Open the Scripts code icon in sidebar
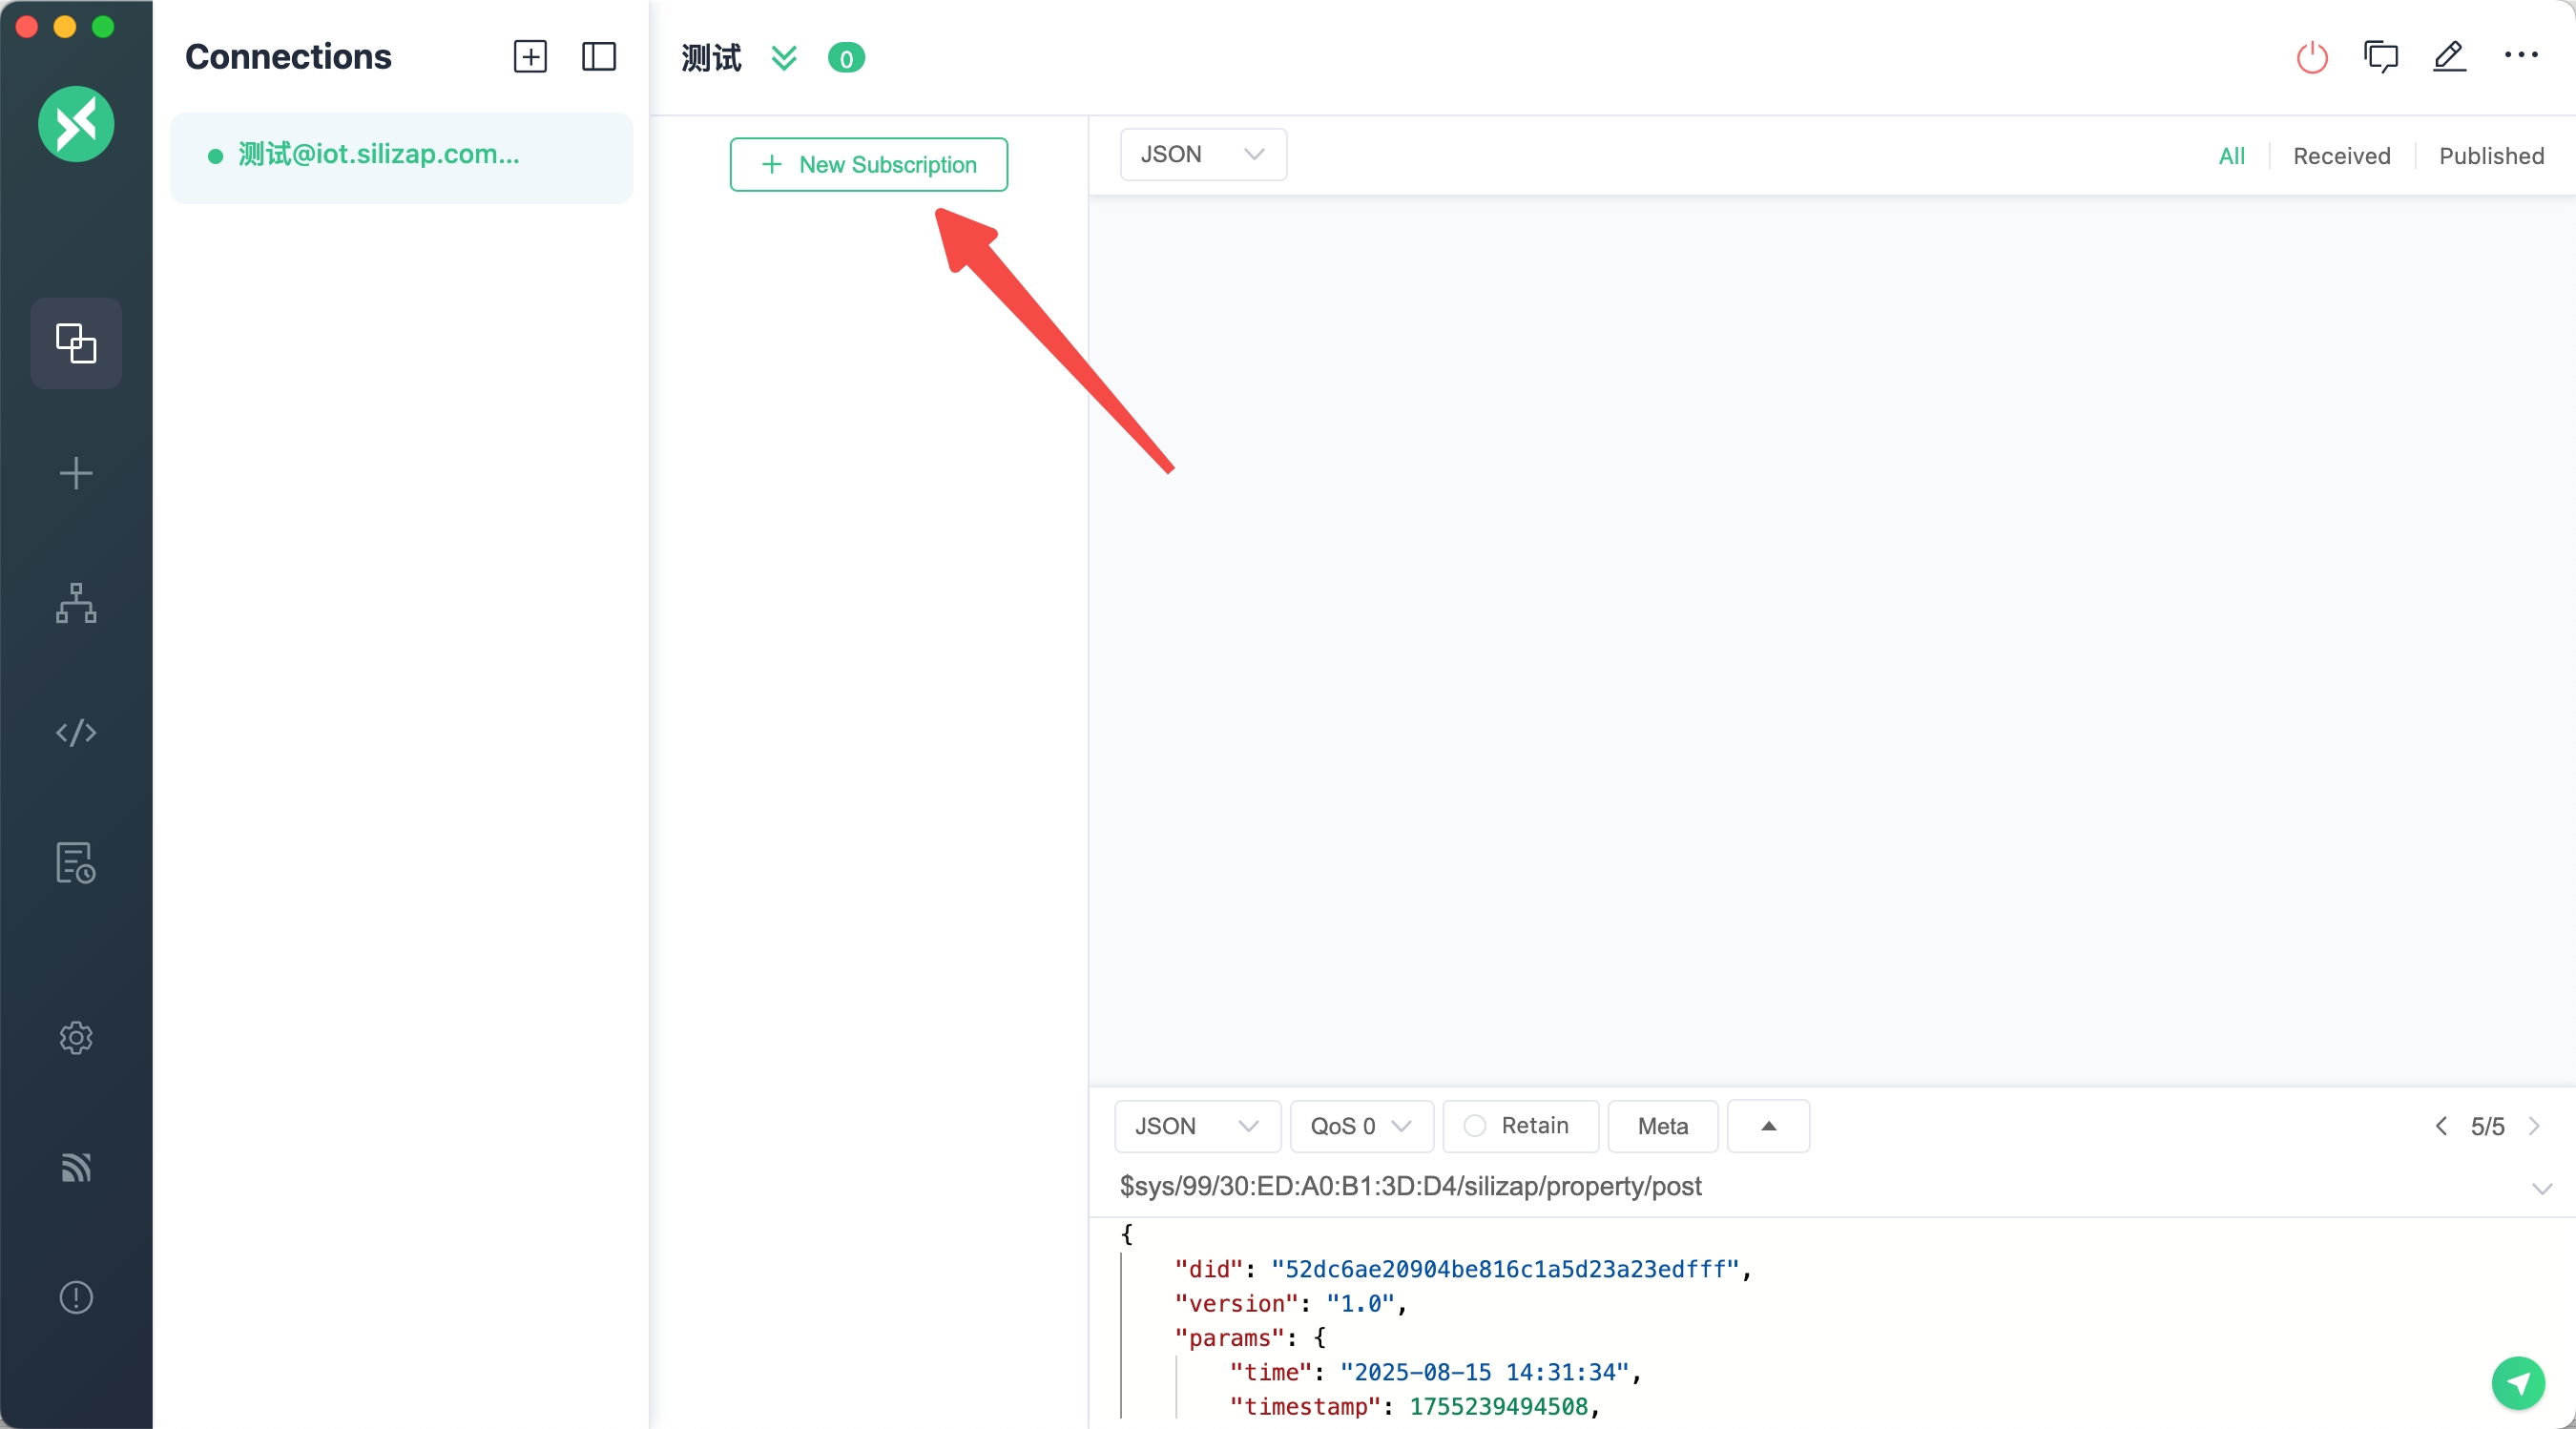This screenshot has width=2576, height=1429. [x=76, y=733]
